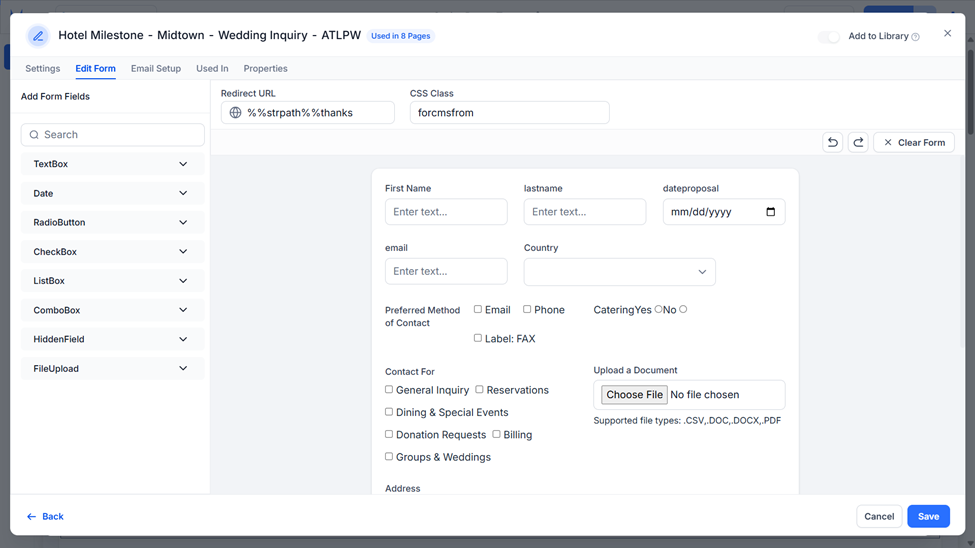Click the dateproposal date input
This screenshot has height=548, width=975.
[724, 211]
